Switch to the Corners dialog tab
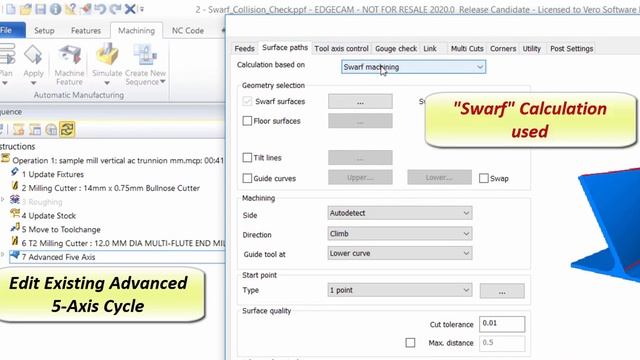The width and height of the screenshot is (640, 360). click(x=503, y=49)
